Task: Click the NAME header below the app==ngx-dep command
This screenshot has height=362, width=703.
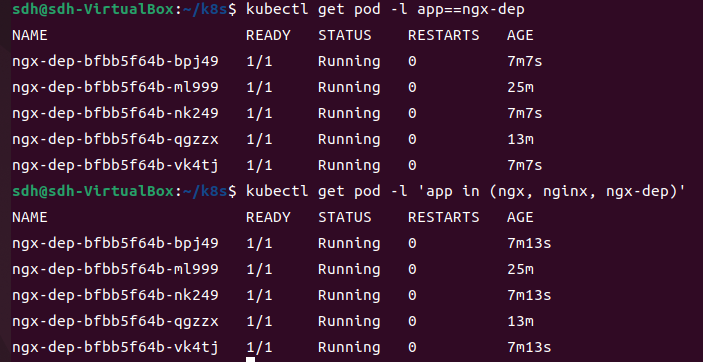Action: pos(30,35)
